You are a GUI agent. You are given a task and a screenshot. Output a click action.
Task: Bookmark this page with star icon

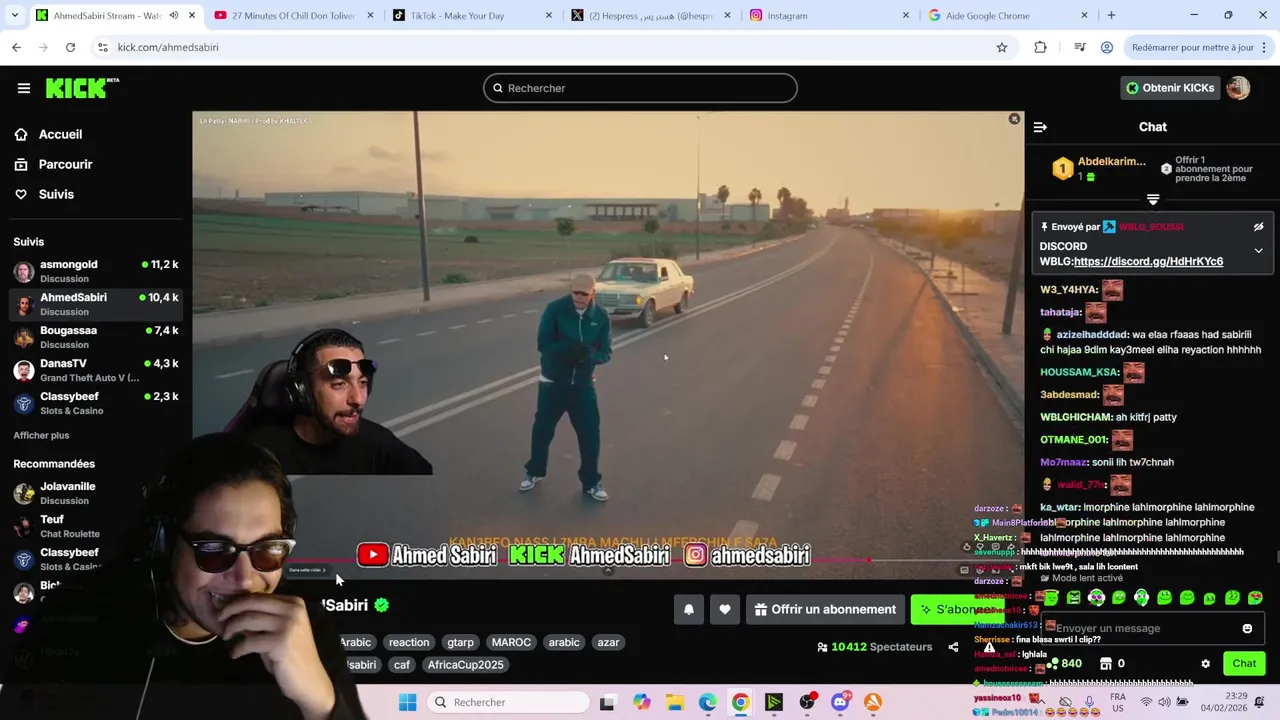pyautogui.click(x=1001, y=47)
